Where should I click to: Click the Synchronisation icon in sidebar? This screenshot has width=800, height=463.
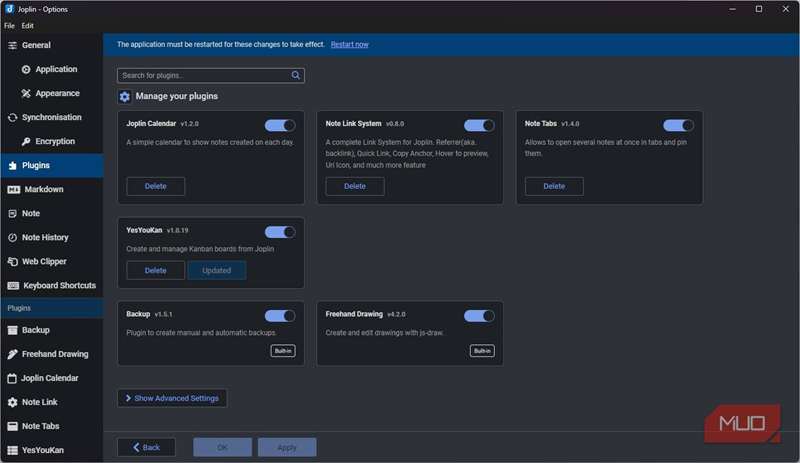[x=12, y=117]
